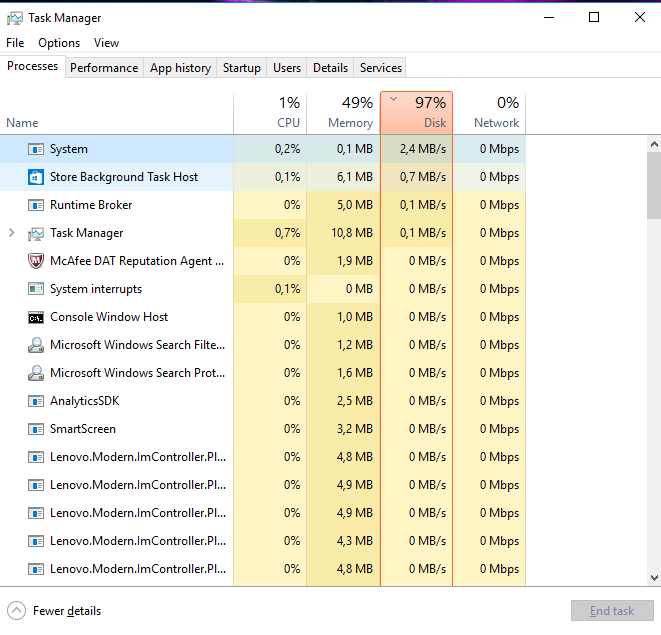This screenshot has width=661, height=635.
Task: Click the Store Background Task Host icon
Action: (36, 177)
